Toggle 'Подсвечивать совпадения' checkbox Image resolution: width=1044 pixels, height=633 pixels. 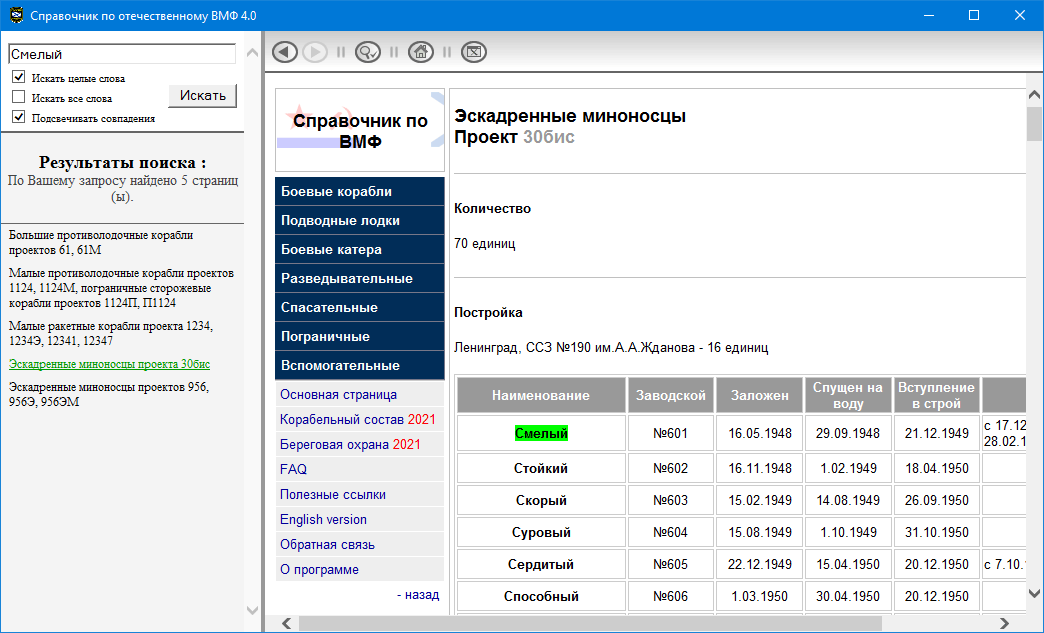click(19, 117)
